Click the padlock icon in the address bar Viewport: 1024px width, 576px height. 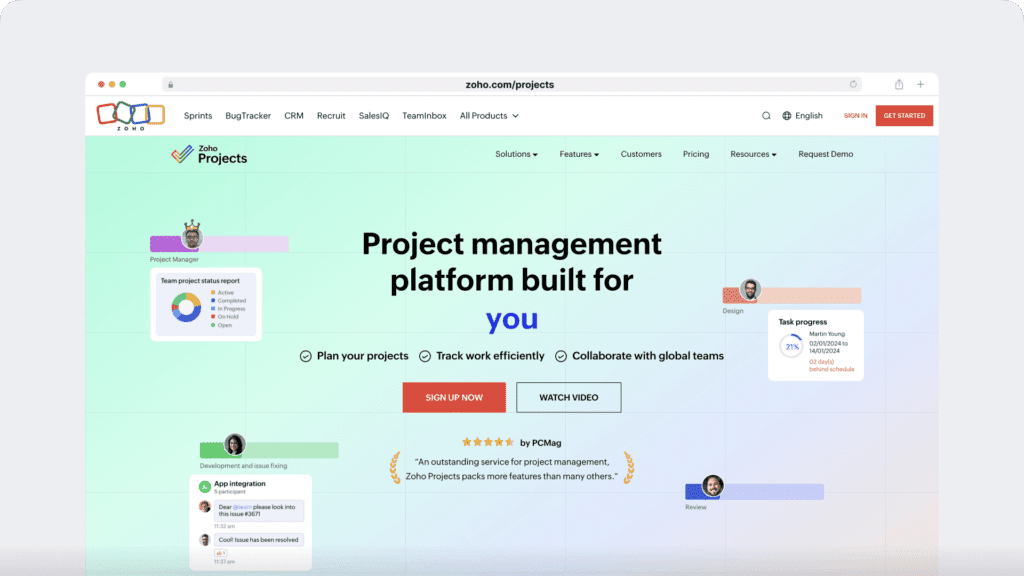[170, 84]
